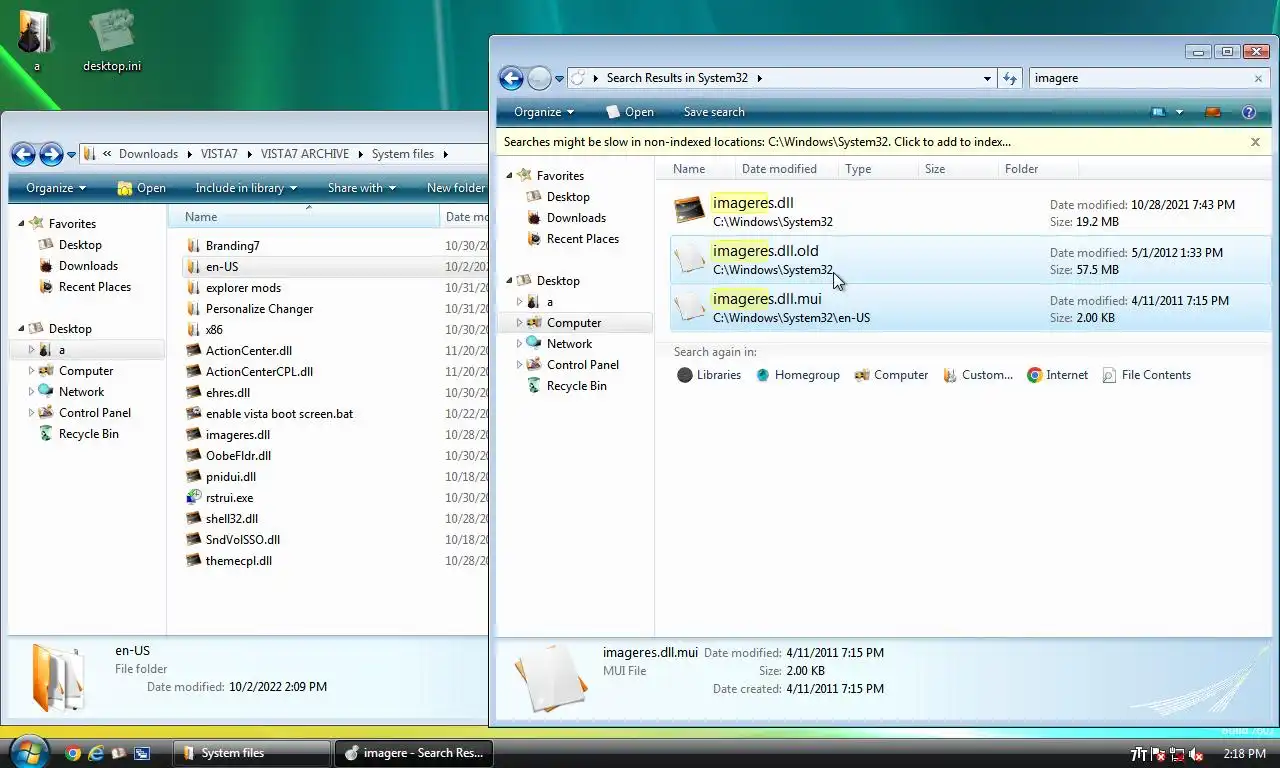Go forward in the System files window

click(50, 154)
